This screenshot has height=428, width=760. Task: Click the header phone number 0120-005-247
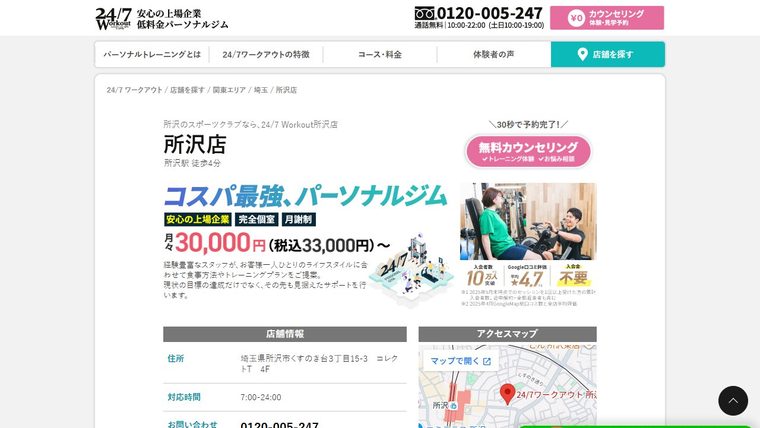coord(490,13)
